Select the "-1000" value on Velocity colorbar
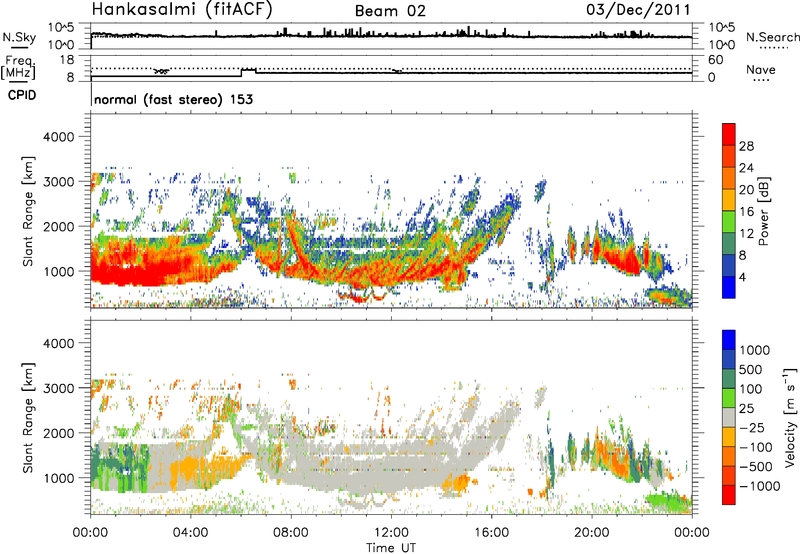Image resolution: width=800 pixels, height=554 pixels. point(759,486)
